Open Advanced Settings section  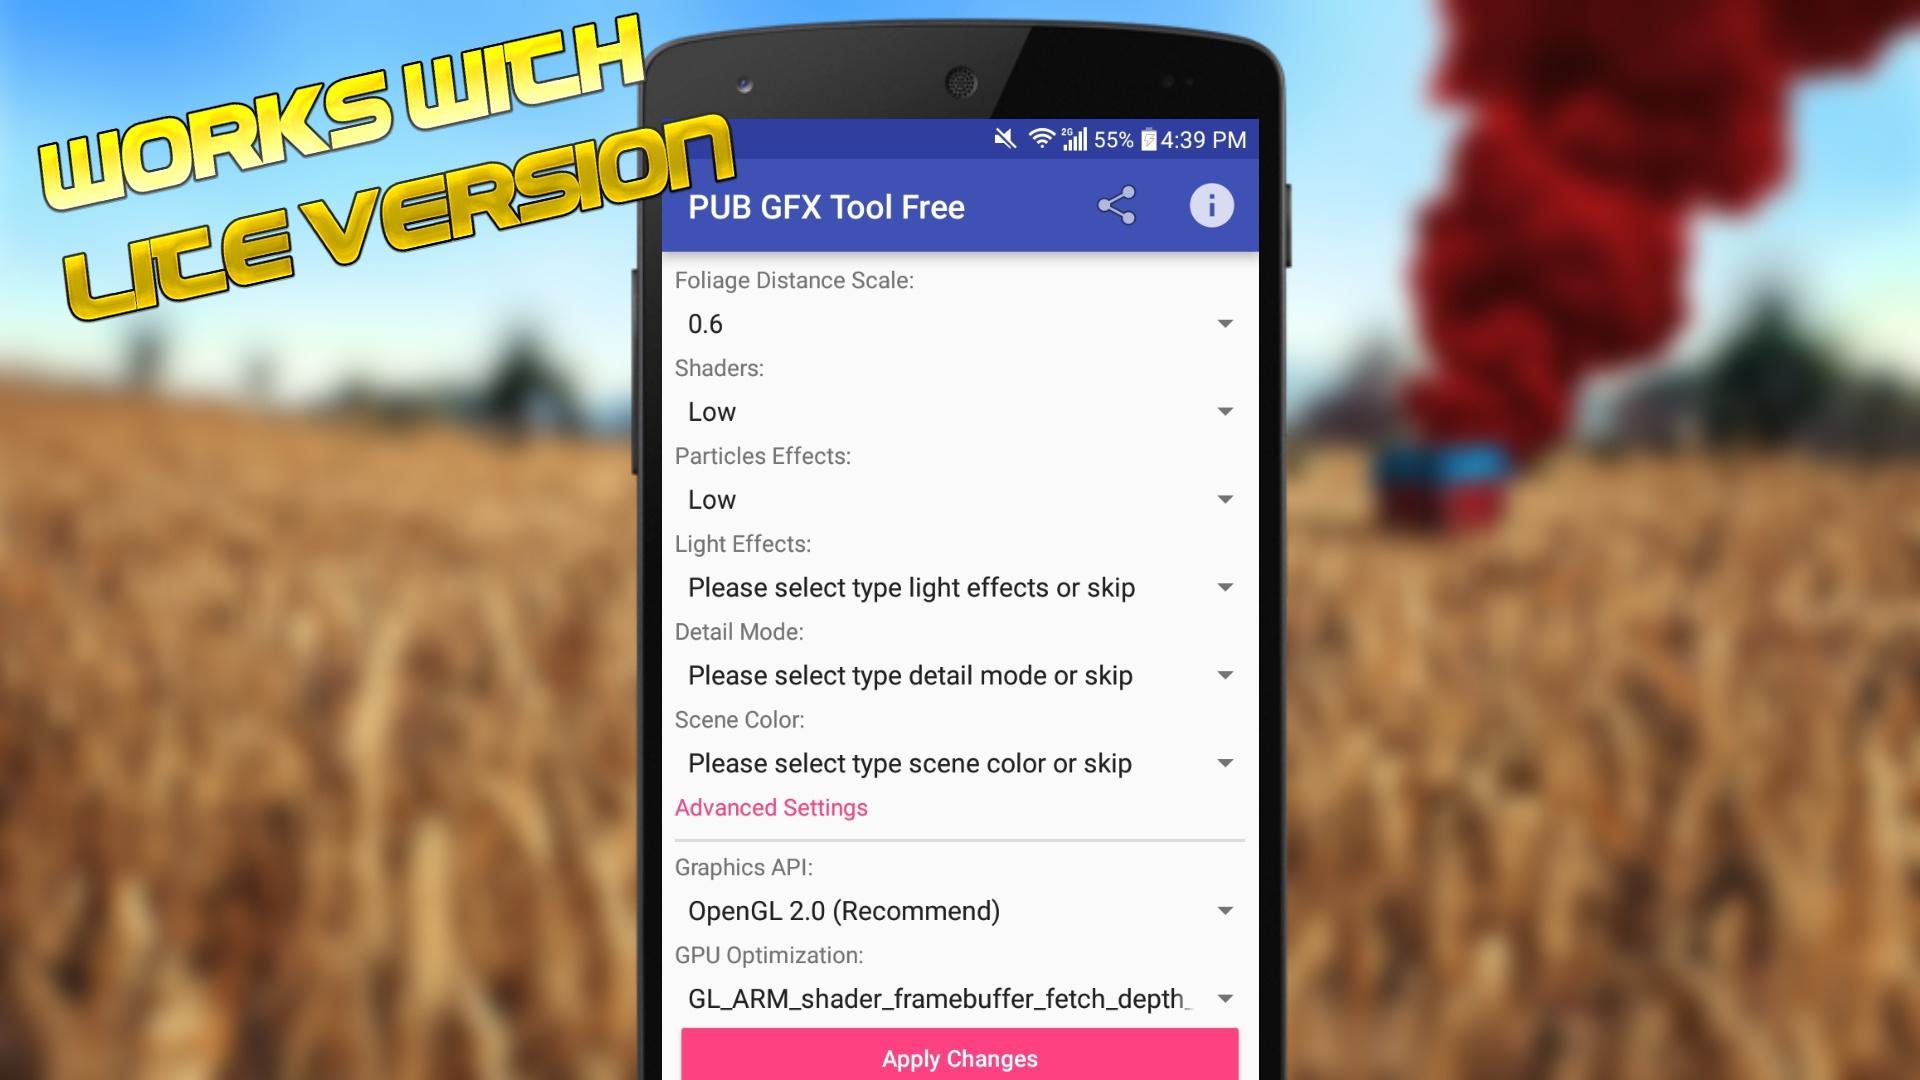pos(770,808)
